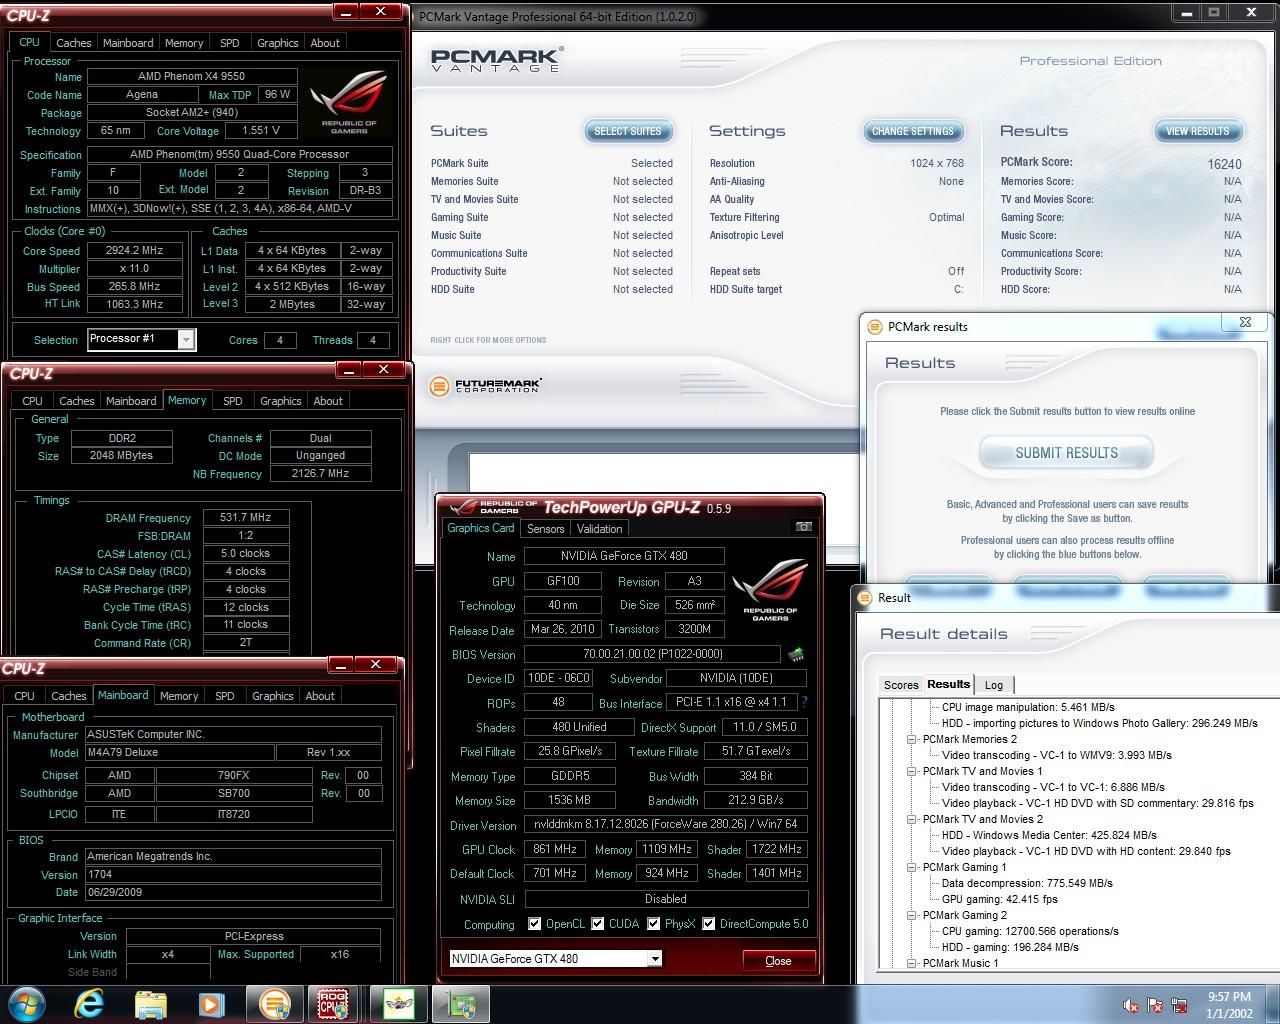Open CPU tab in the Mainboard CPU-Z window
This screenshot has width=1280, height=1024.
pyautogui.click(x=24, y=696)
